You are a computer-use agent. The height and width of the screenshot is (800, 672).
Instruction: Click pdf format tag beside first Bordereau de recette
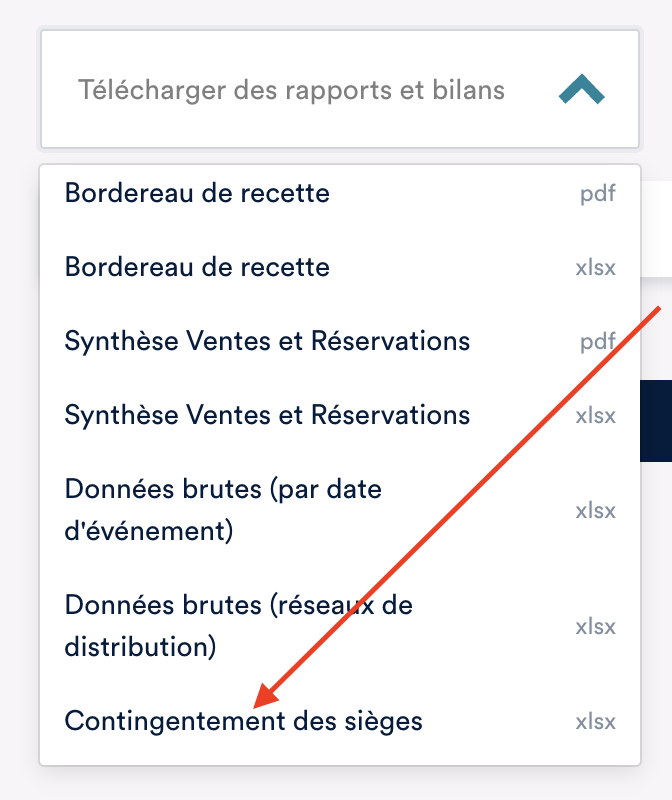pos(597,194)
